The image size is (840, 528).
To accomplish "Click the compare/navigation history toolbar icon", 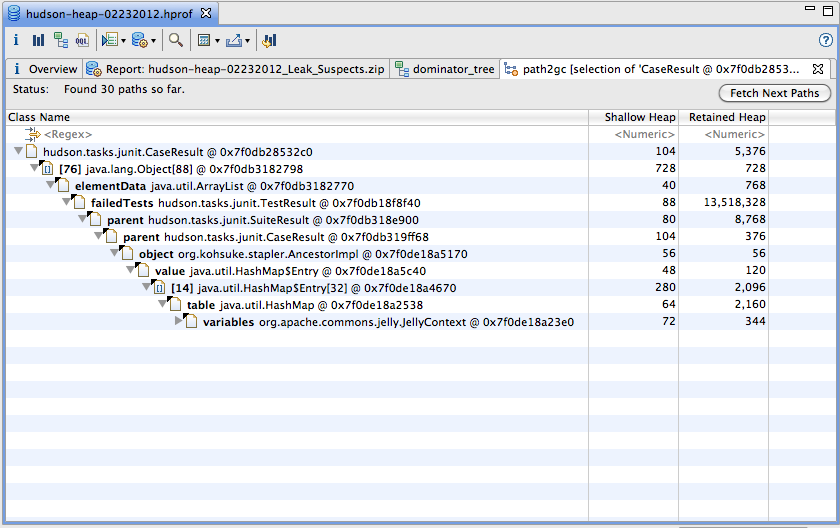I will pos(269,41).
